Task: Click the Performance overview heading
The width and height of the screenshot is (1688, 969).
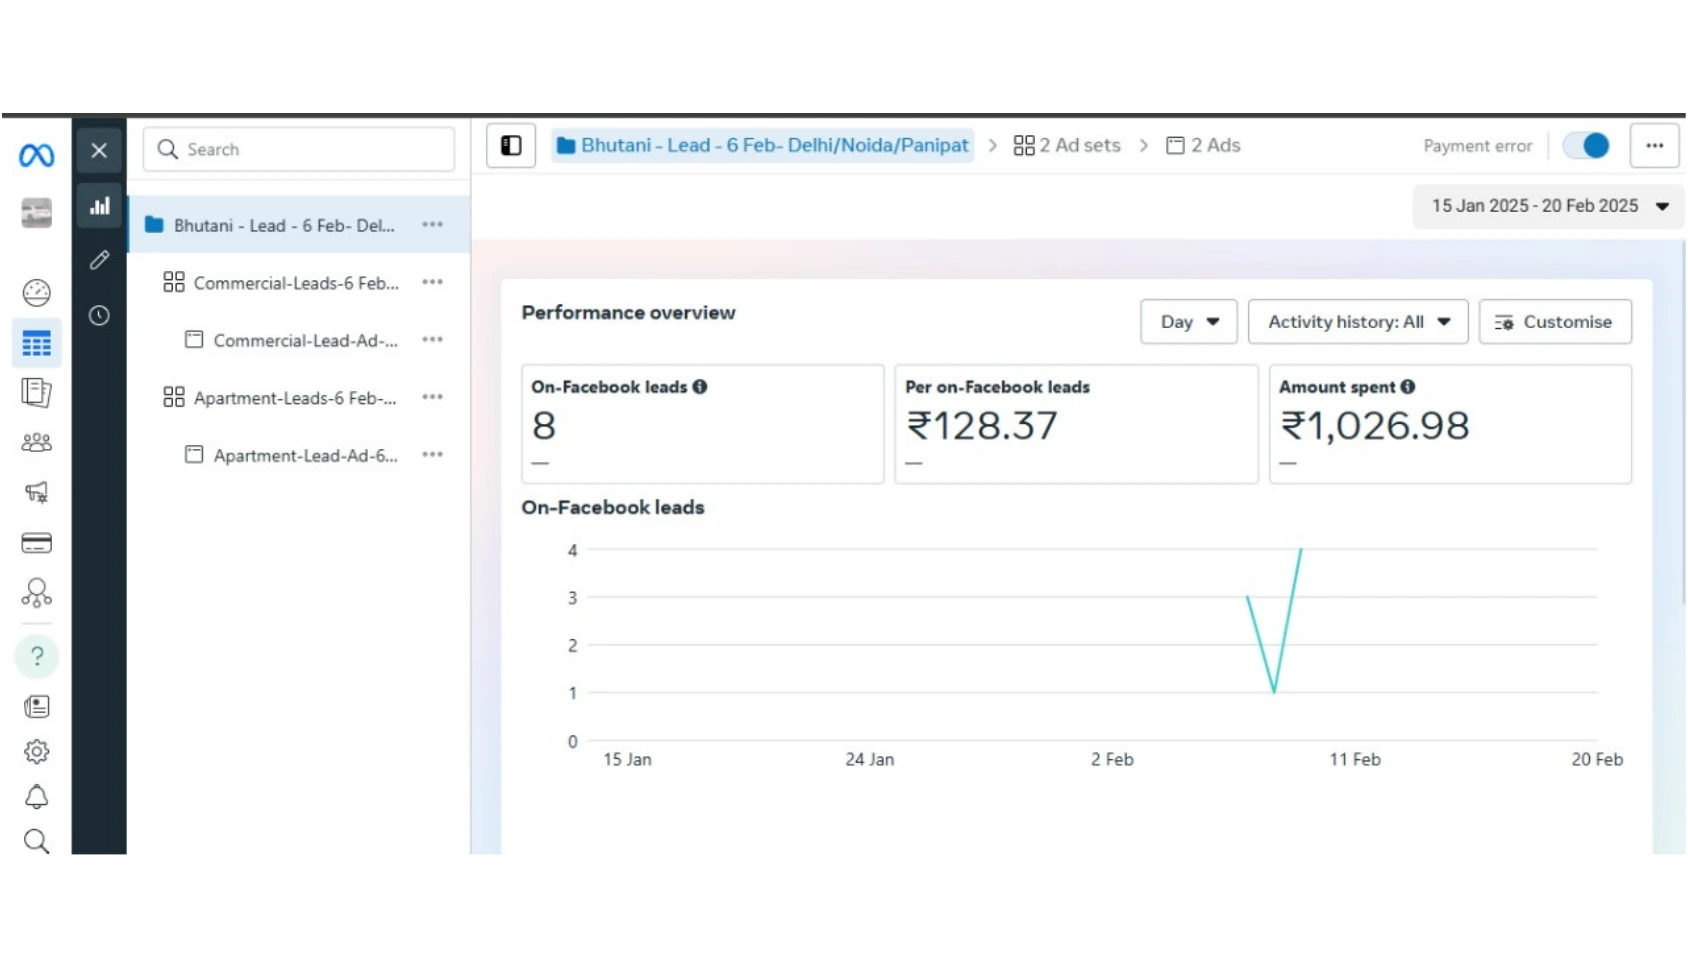Action: [x=628, y=313]
